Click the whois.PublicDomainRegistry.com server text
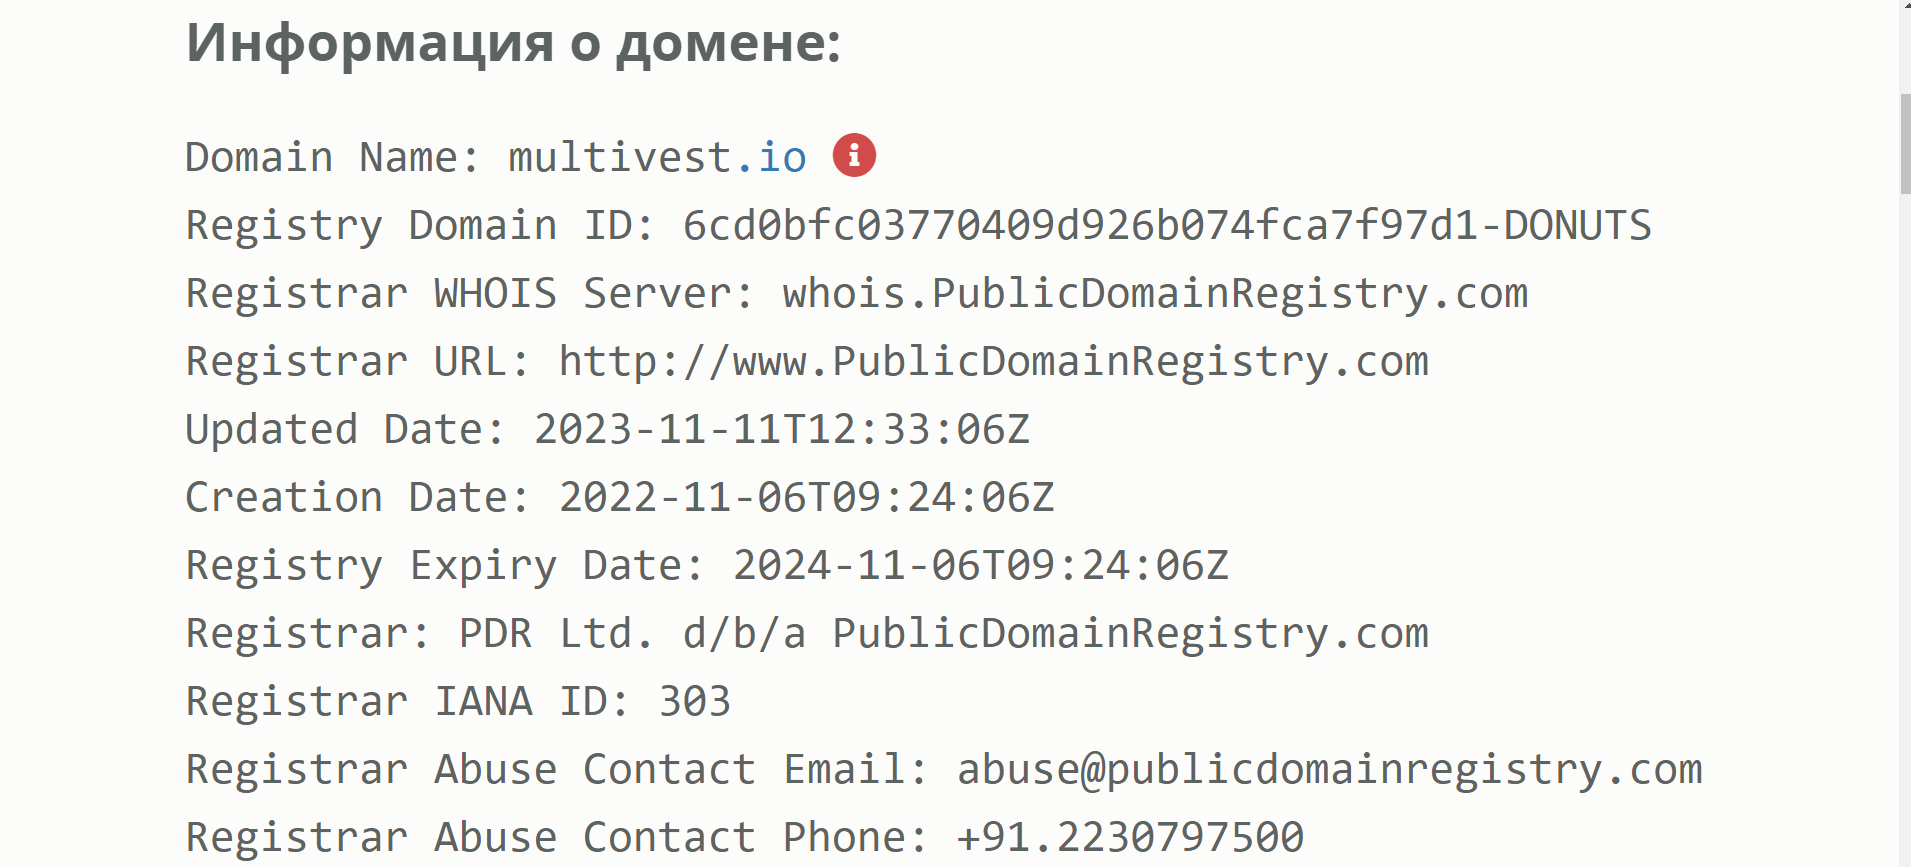This screenshot has width=1911, height=867. (1155, 294)
